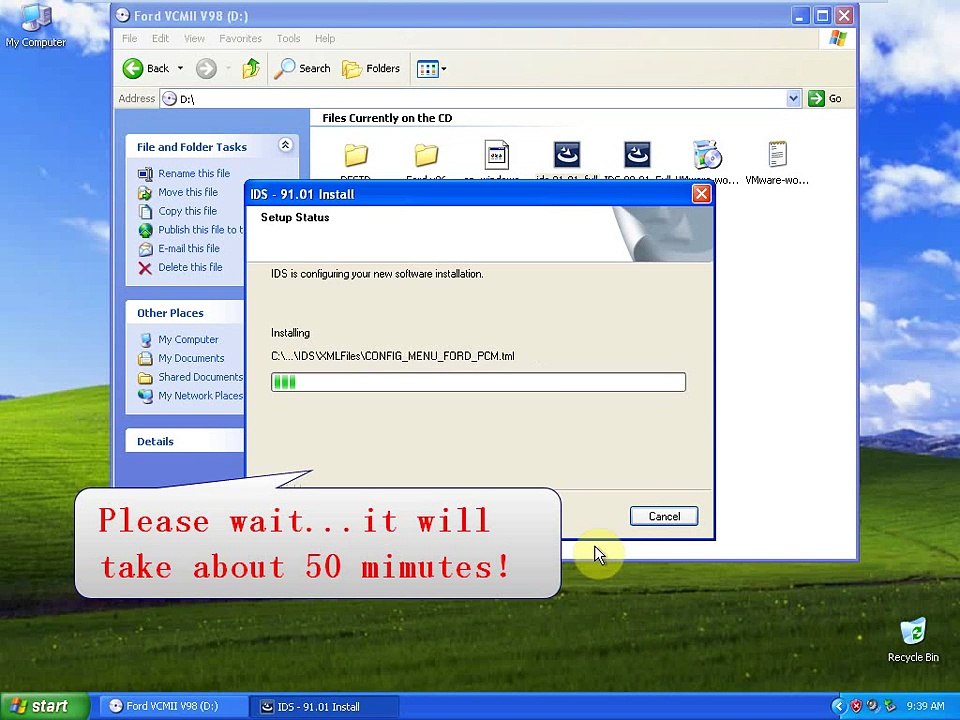Select the second IDS Full installer icon
The image size is (960, 720).
(x=637, y=154)
